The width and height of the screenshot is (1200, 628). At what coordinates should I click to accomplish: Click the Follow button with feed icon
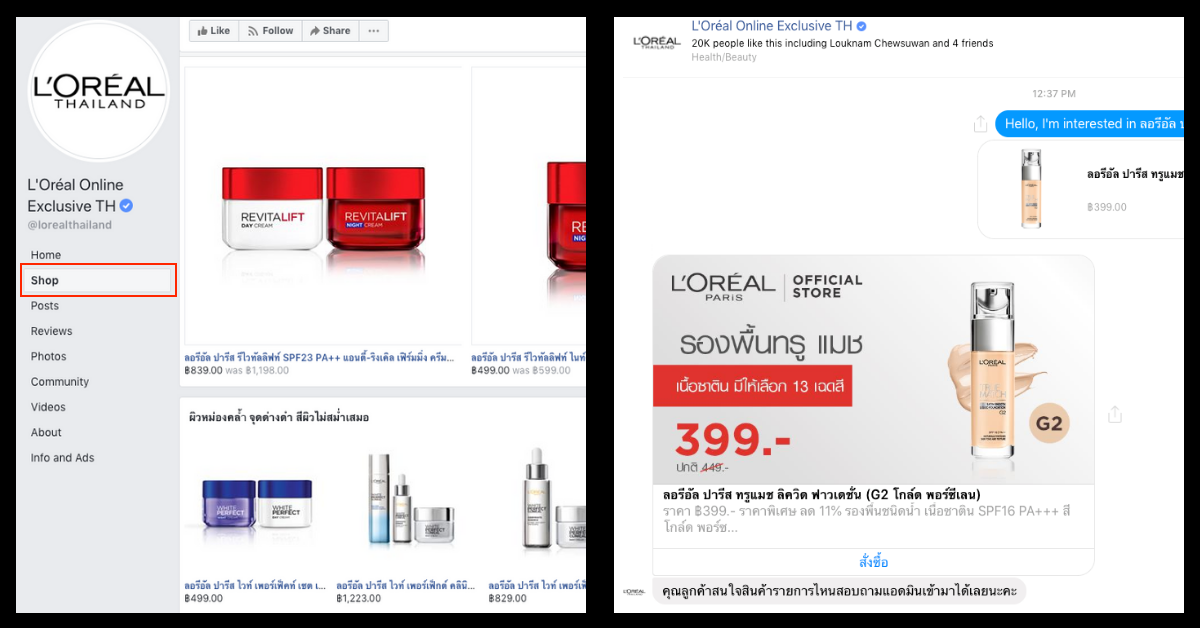(270, 31)
